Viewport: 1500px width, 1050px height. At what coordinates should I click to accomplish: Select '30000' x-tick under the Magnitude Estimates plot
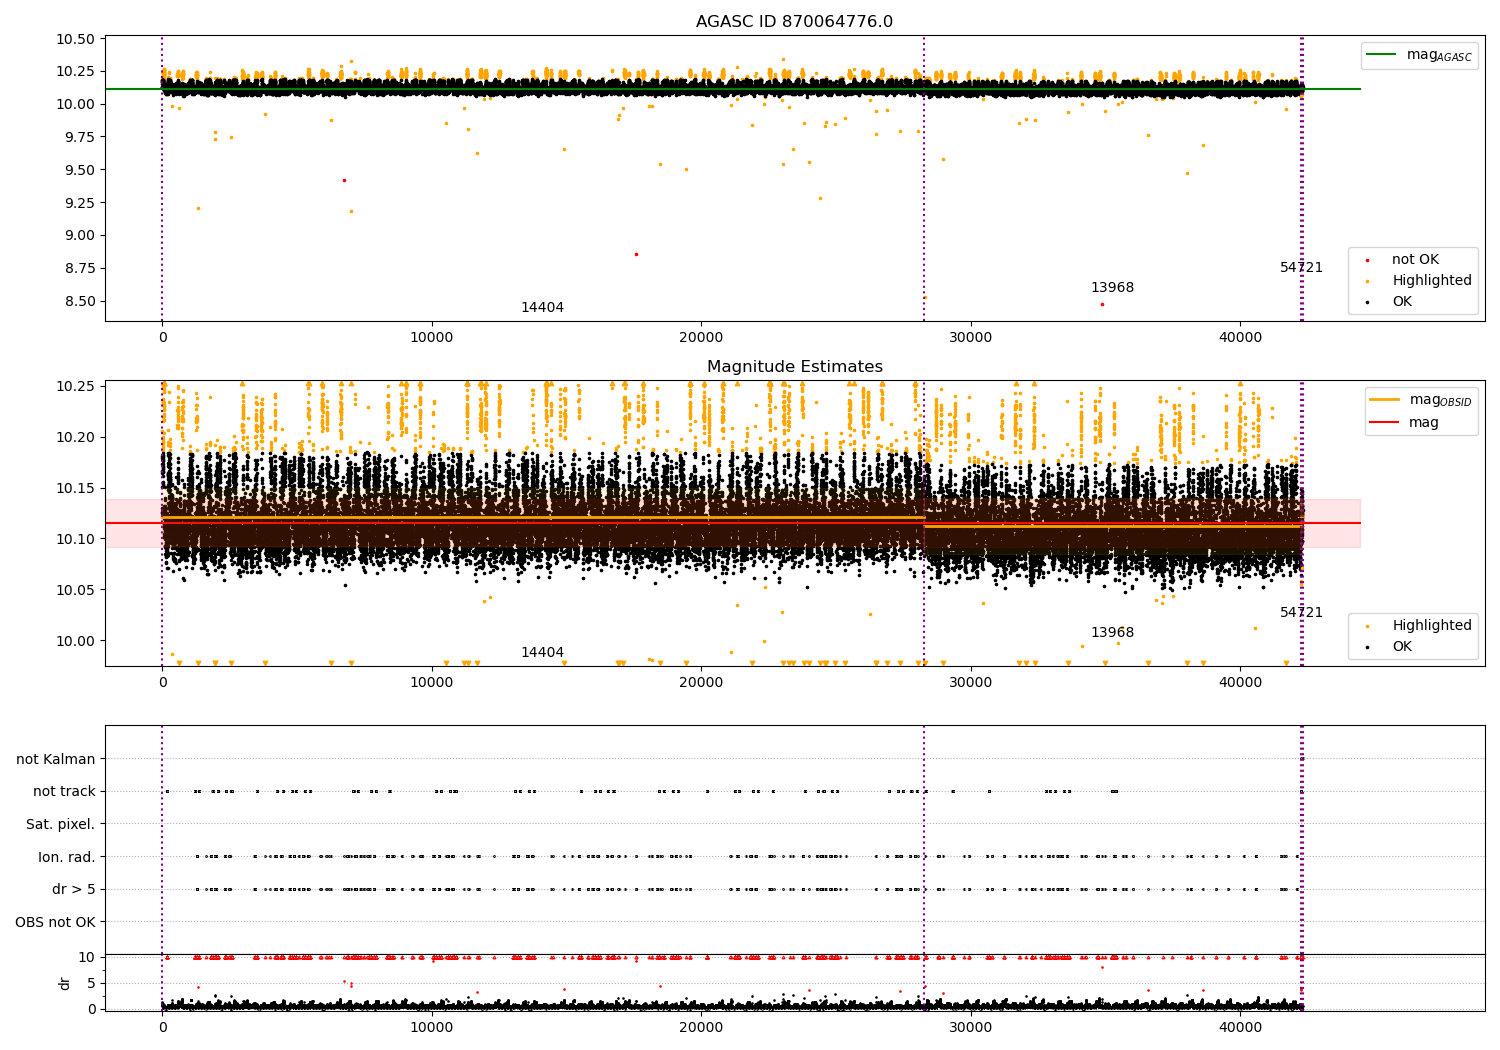[x=971, y=683]
